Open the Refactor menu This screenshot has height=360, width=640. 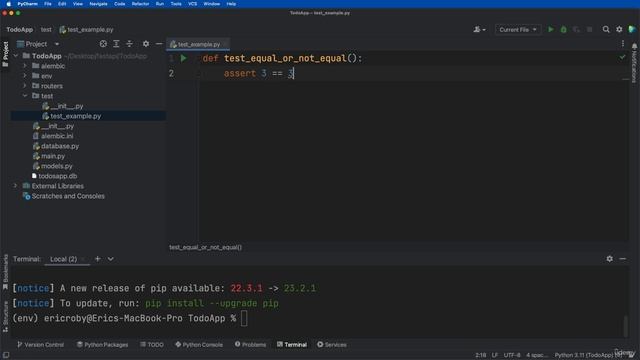pyautogui.click(x=140, y=4)
